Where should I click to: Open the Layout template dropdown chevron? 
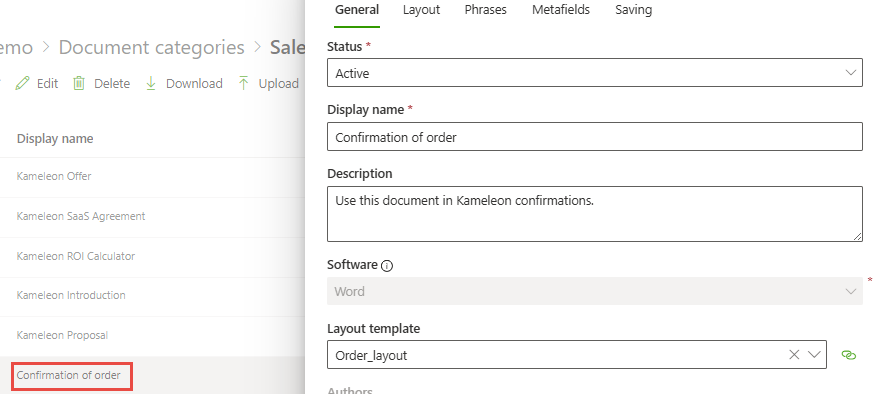pyautogui.click(x=814, y=354)
